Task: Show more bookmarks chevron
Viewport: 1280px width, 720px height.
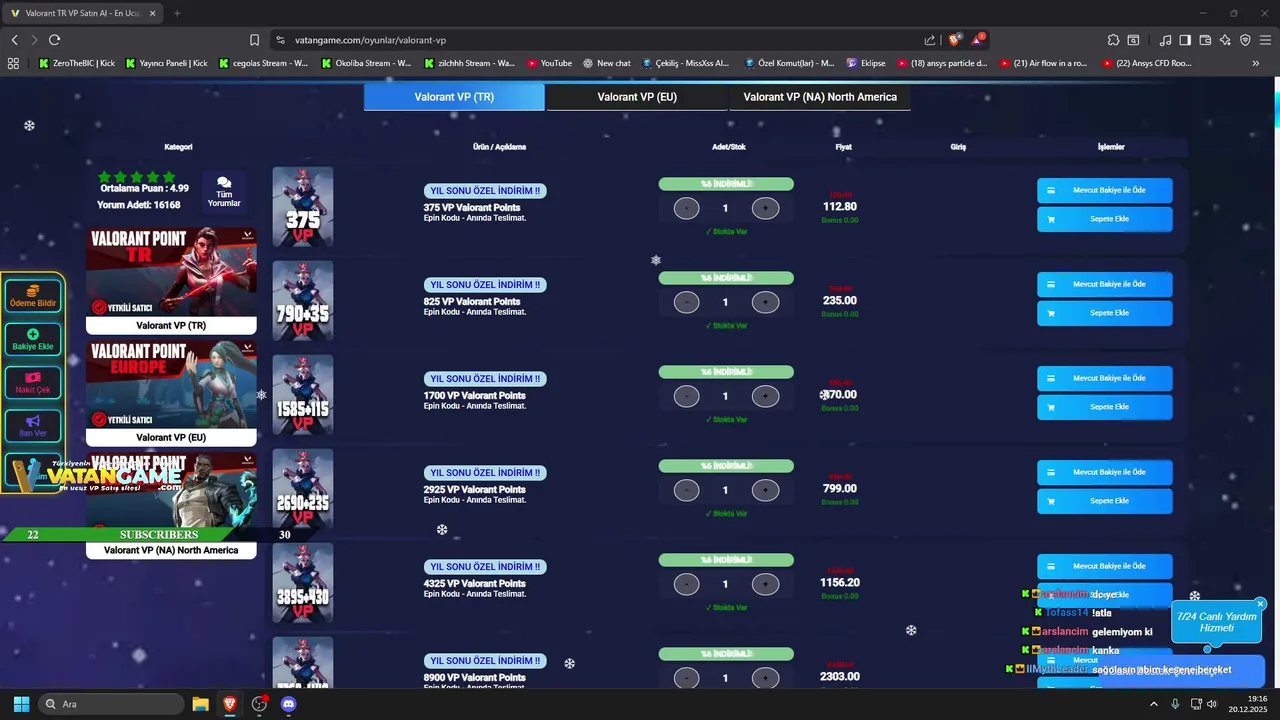Action: pyautogui.click(x=1256, y=63)
